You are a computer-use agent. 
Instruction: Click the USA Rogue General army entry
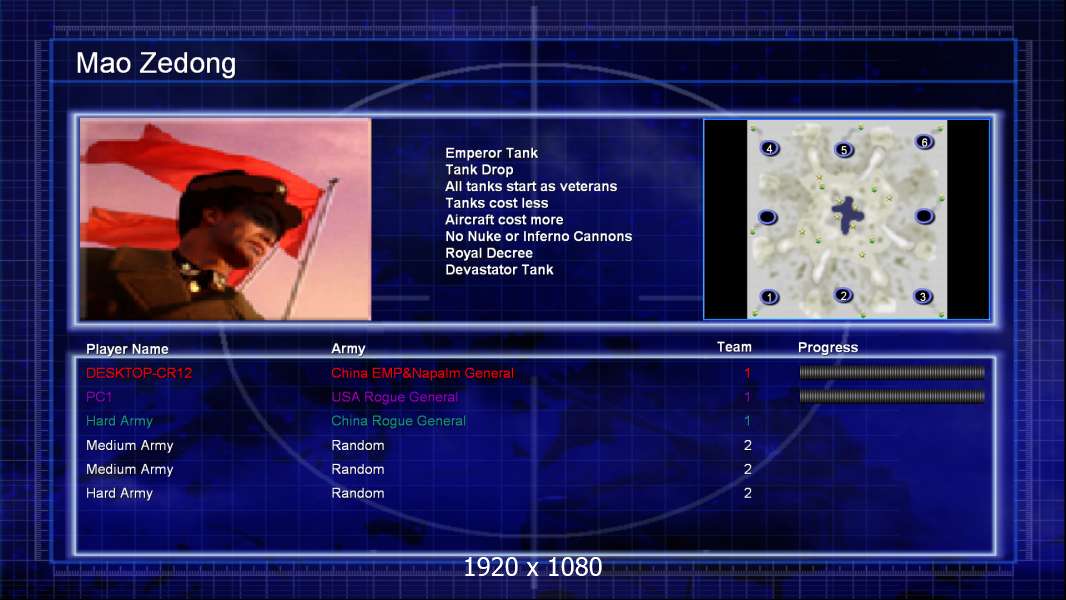(x=394, y=397)
